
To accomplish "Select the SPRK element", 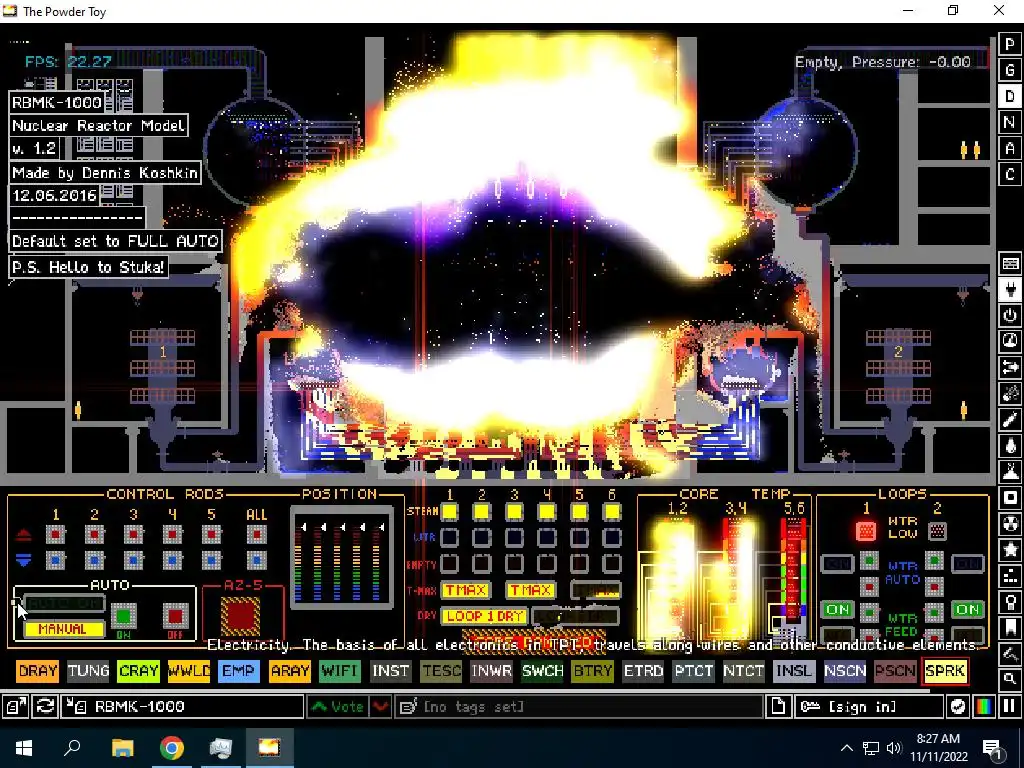I will coord(945,671).
